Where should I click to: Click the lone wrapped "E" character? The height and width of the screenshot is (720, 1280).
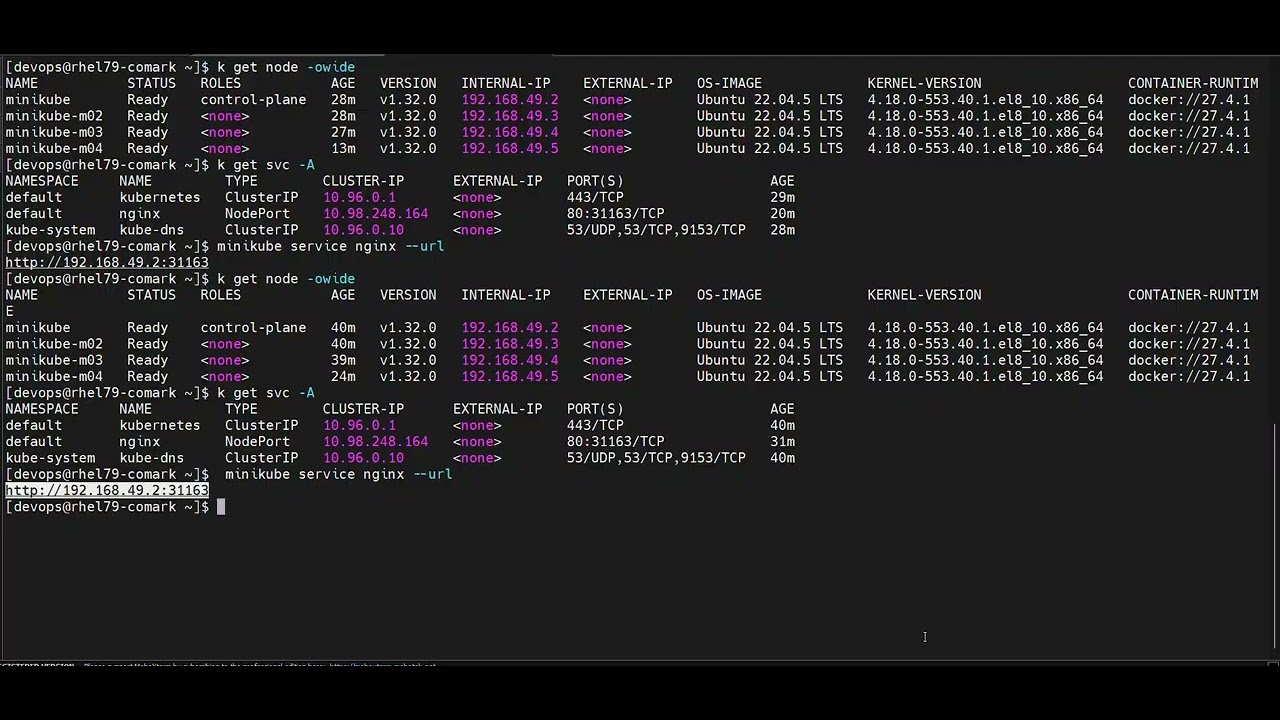[x=9, y=311]
